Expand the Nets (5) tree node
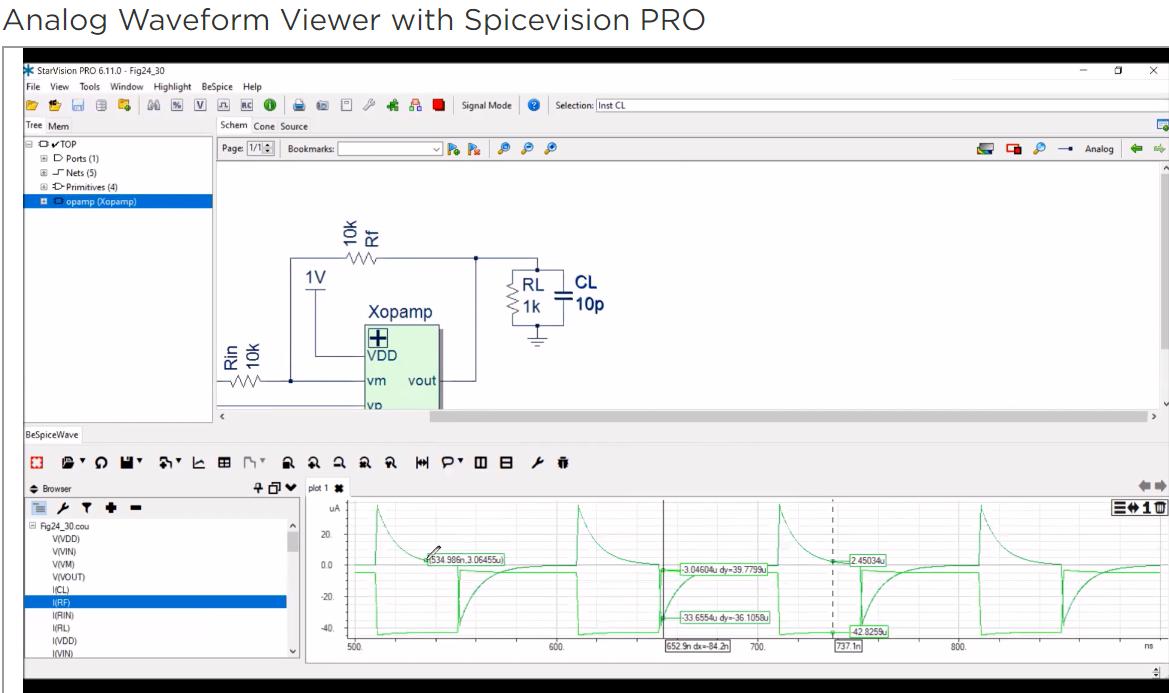The image size is (1169, 693). point(43,173)
